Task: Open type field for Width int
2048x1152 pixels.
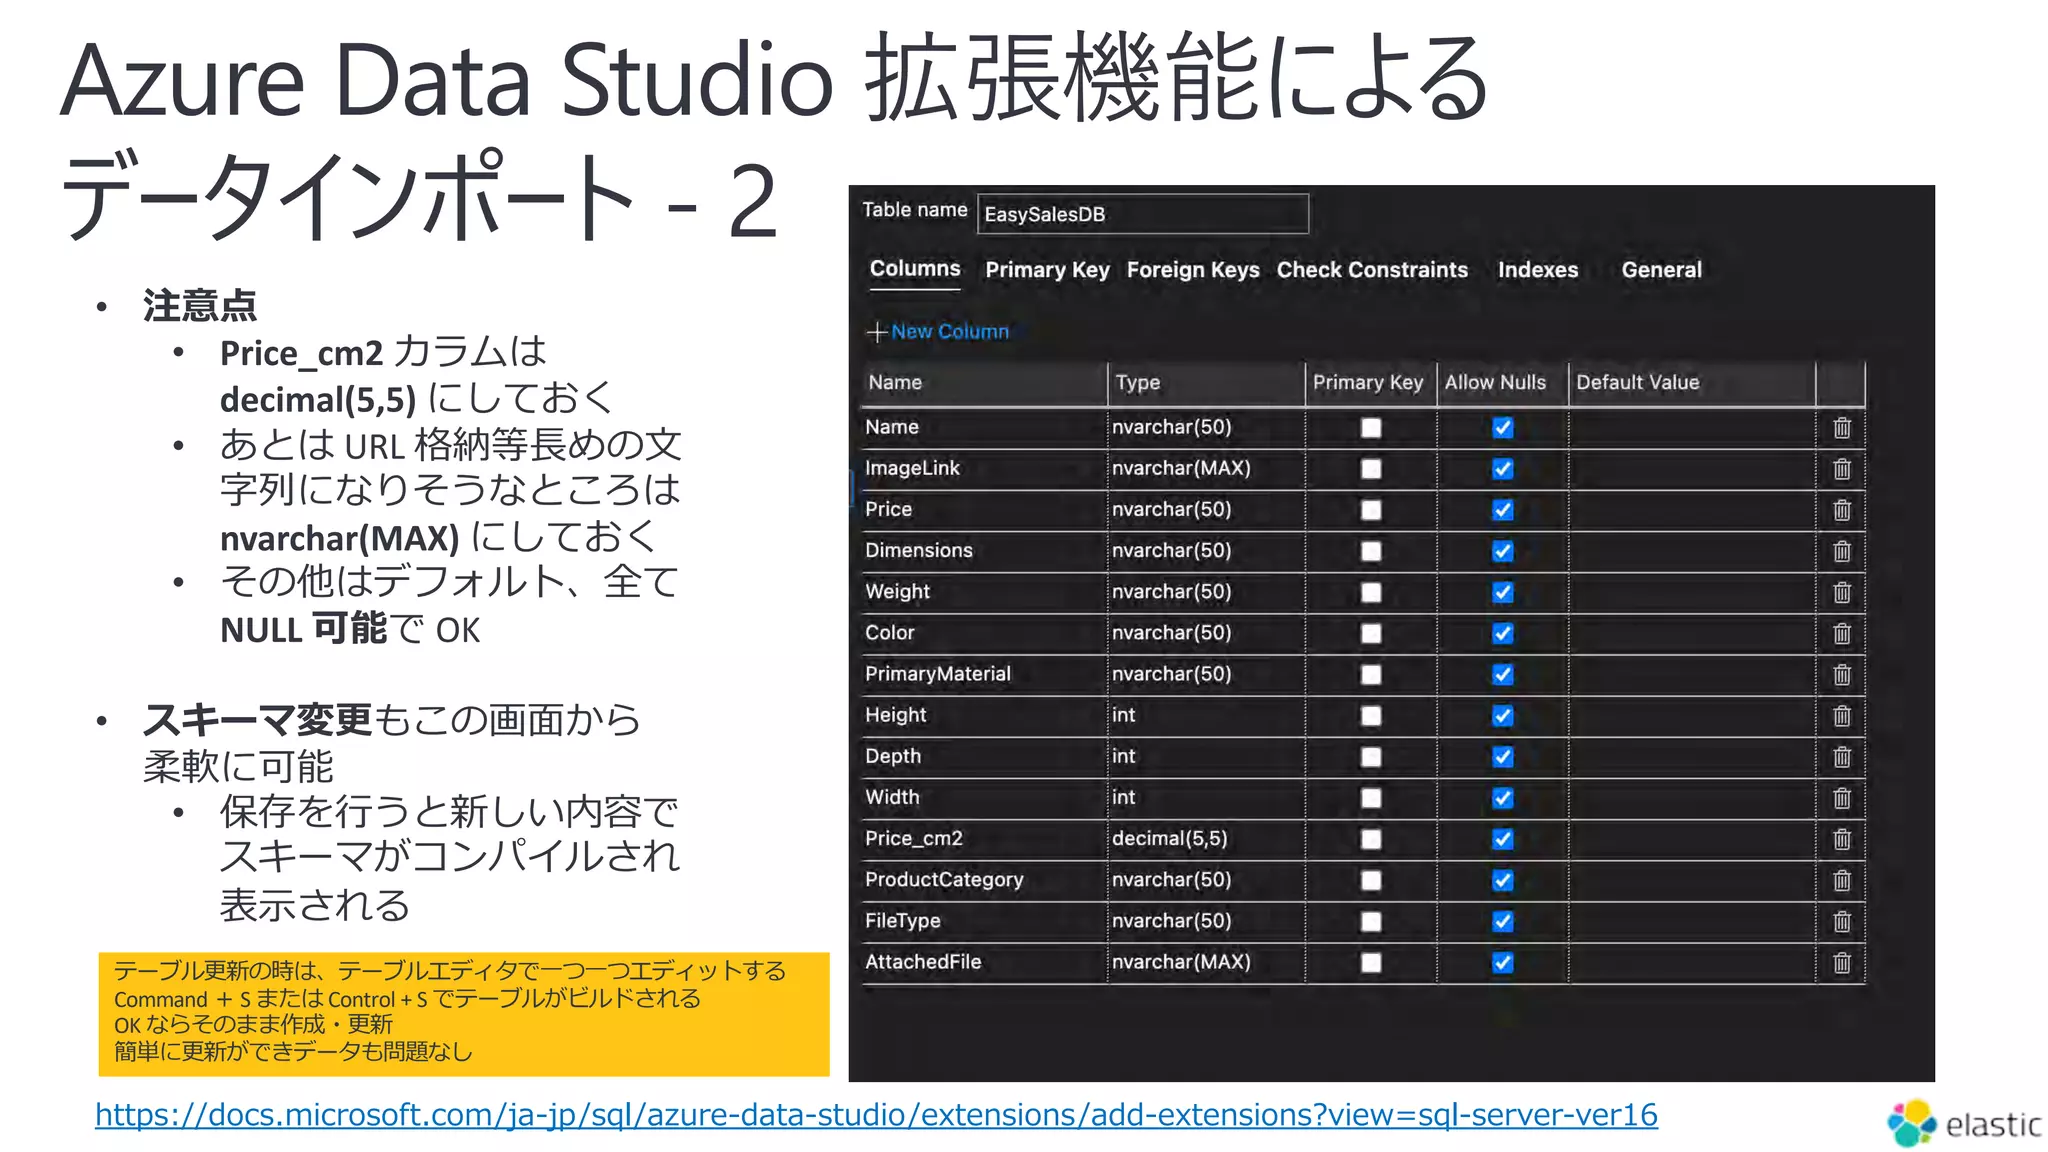Action: tap(1205, 797)
